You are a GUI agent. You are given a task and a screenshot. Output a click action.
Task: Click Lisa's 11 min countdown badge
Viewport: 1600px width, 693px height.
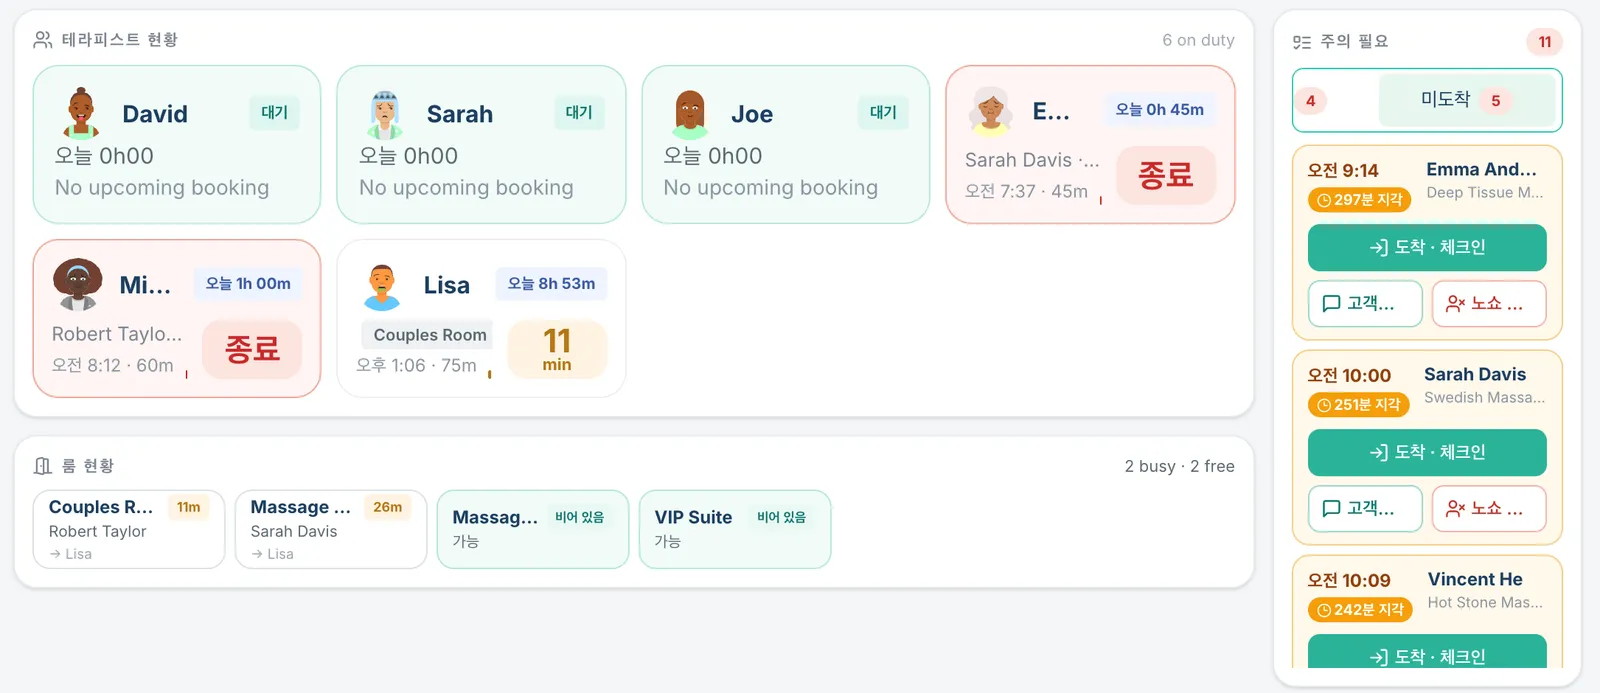tap(557, 349)
